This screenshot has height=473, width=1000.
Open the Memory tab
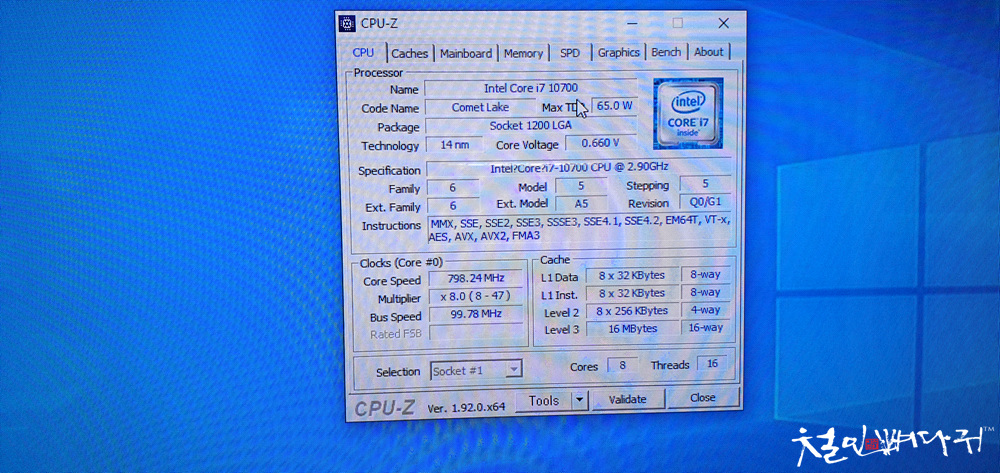523,54
